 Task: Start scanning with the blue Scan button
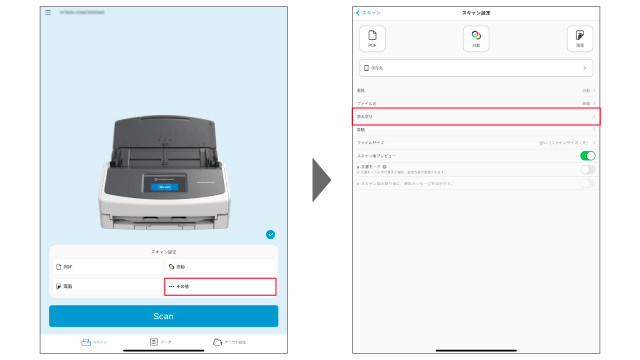pos(163,316)
